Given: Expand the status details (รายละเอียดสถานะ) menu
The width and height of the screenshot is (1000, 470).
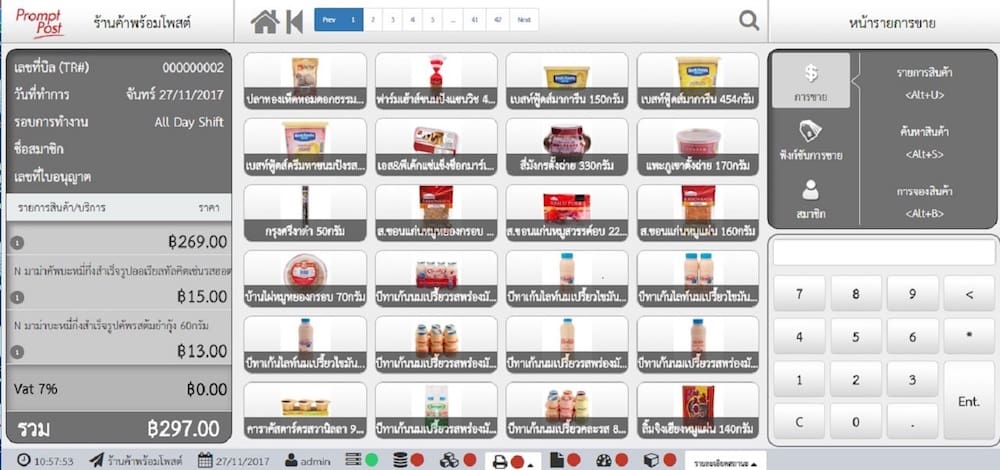Looking at the screenshot, I should tap(724, 460).
